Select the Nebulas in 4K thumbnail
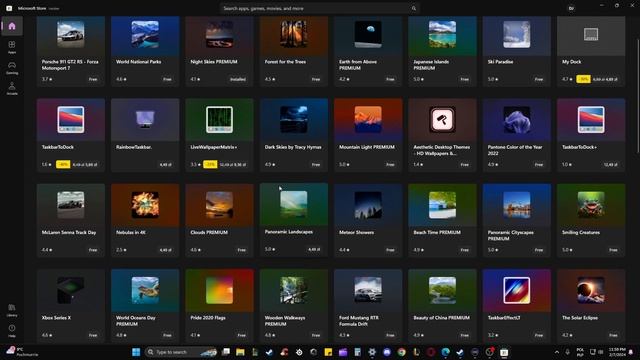The width and height of the screenshot is (640, 360). coord(145,205)
